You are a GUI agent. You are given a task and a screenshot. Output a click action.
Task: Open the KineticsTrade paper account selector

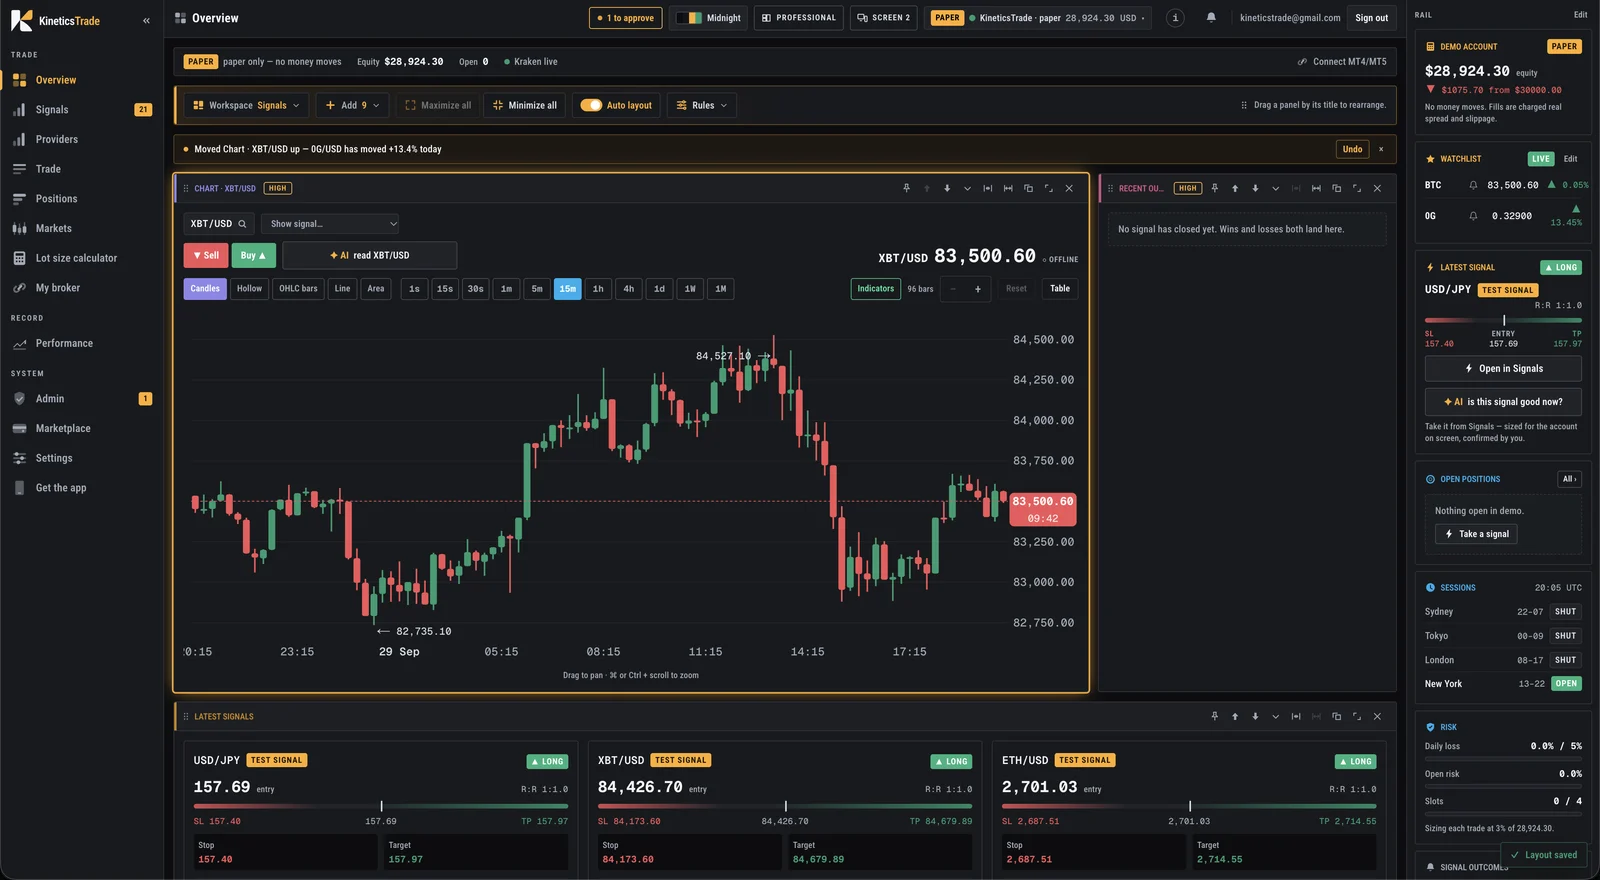click(x=1040, y=18)
